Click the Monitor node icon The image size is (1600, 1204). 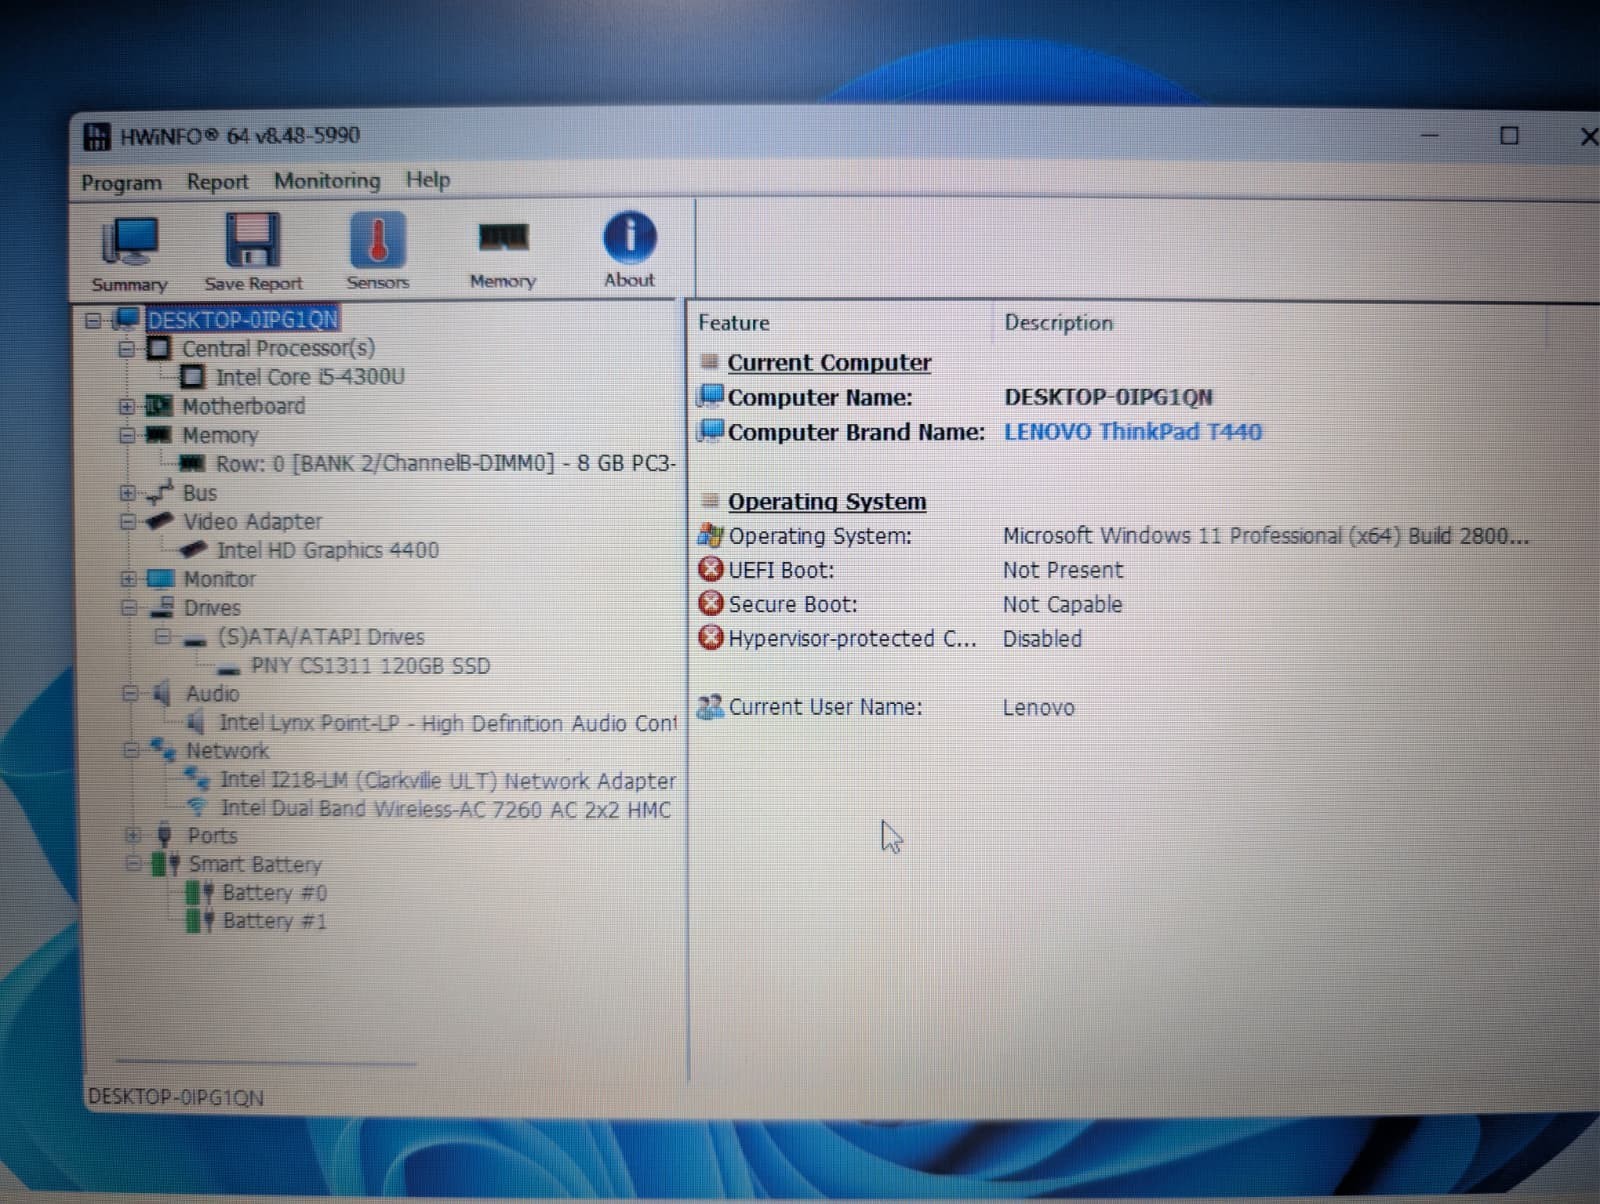[x=161, y=579]
